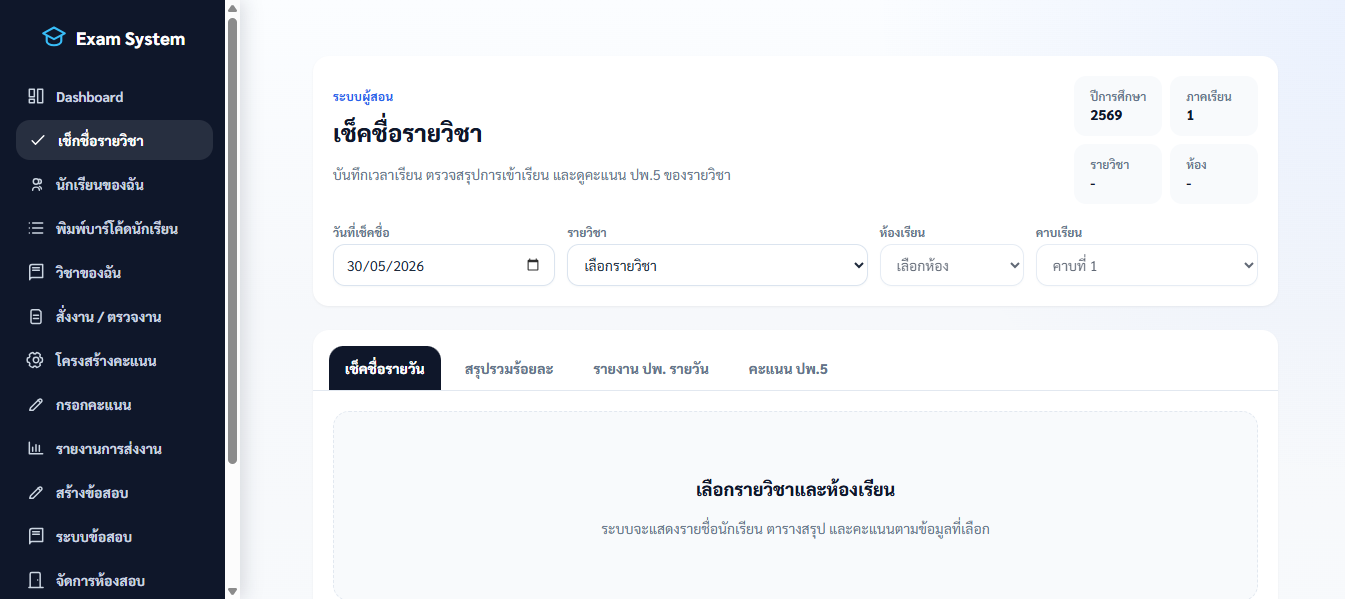Go to โครงสร้างคะแนน page

(x=114, y=361)
